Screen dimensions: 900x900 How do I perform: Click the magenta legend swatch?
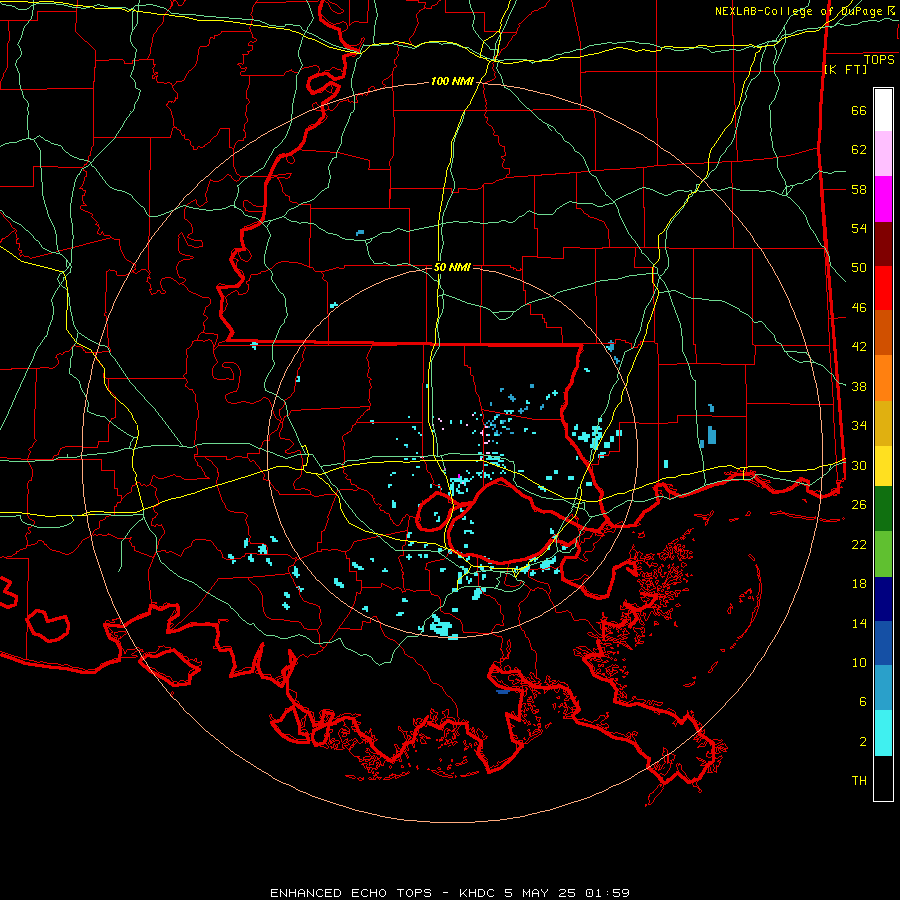[883, 199]
